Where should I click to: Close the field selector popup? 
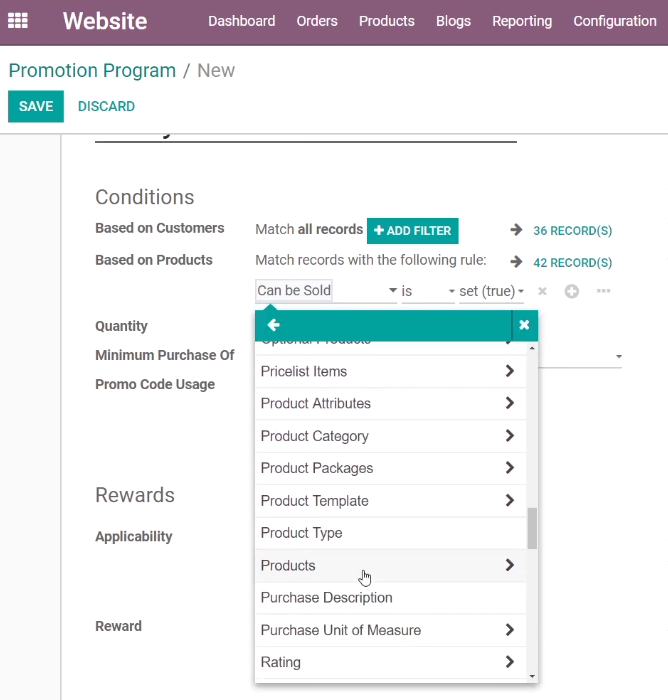click(524, 325)
